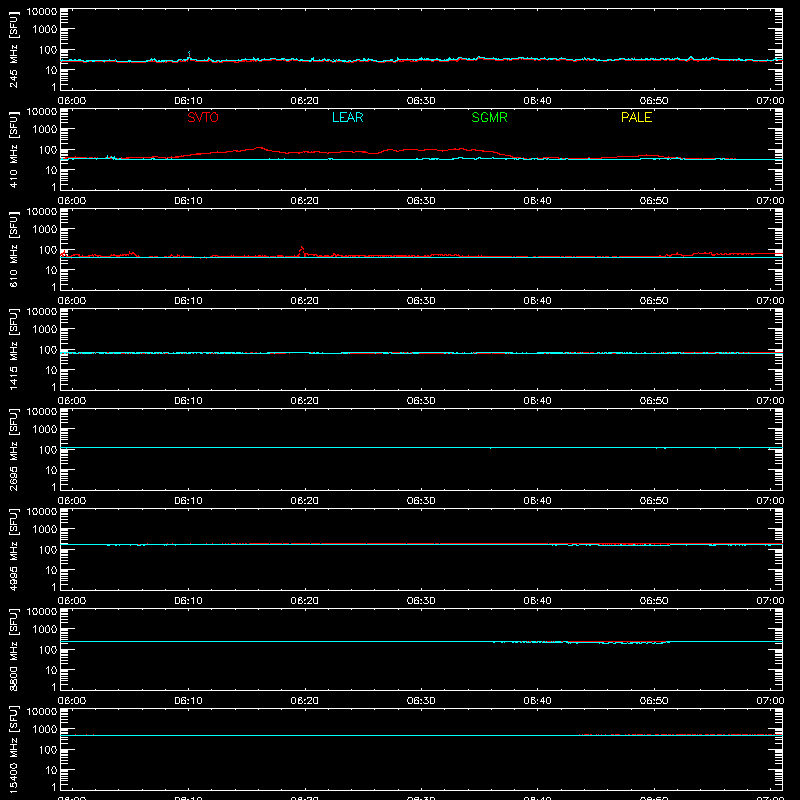Click the red SVTO legend label
The image size is (800, 800).
203,117
